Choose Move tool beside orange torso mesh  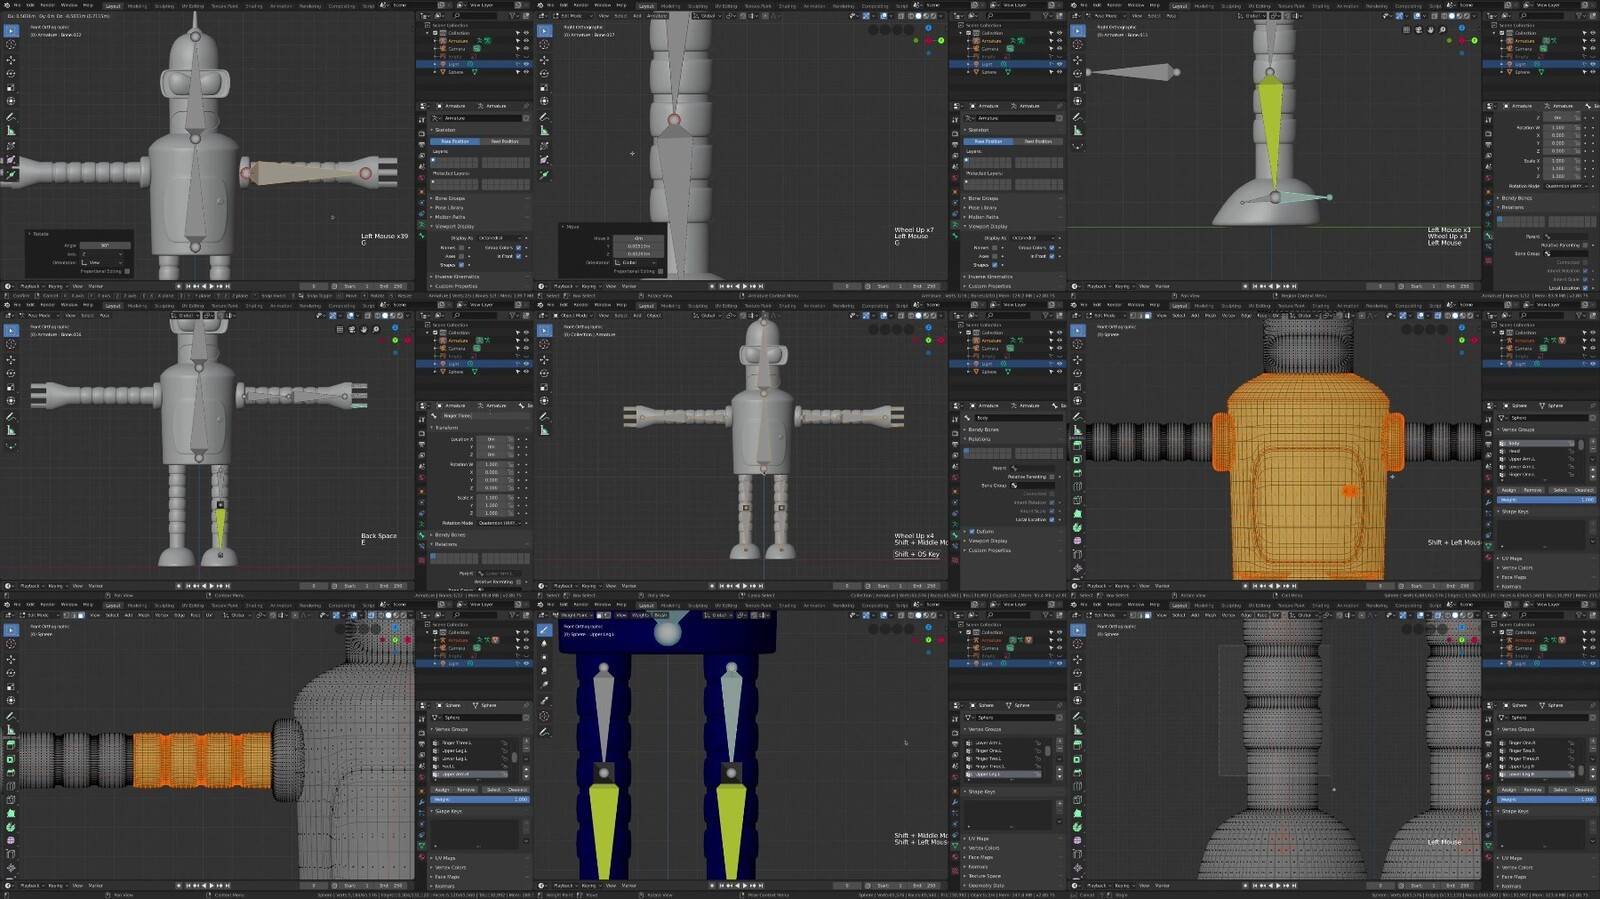1077,359
